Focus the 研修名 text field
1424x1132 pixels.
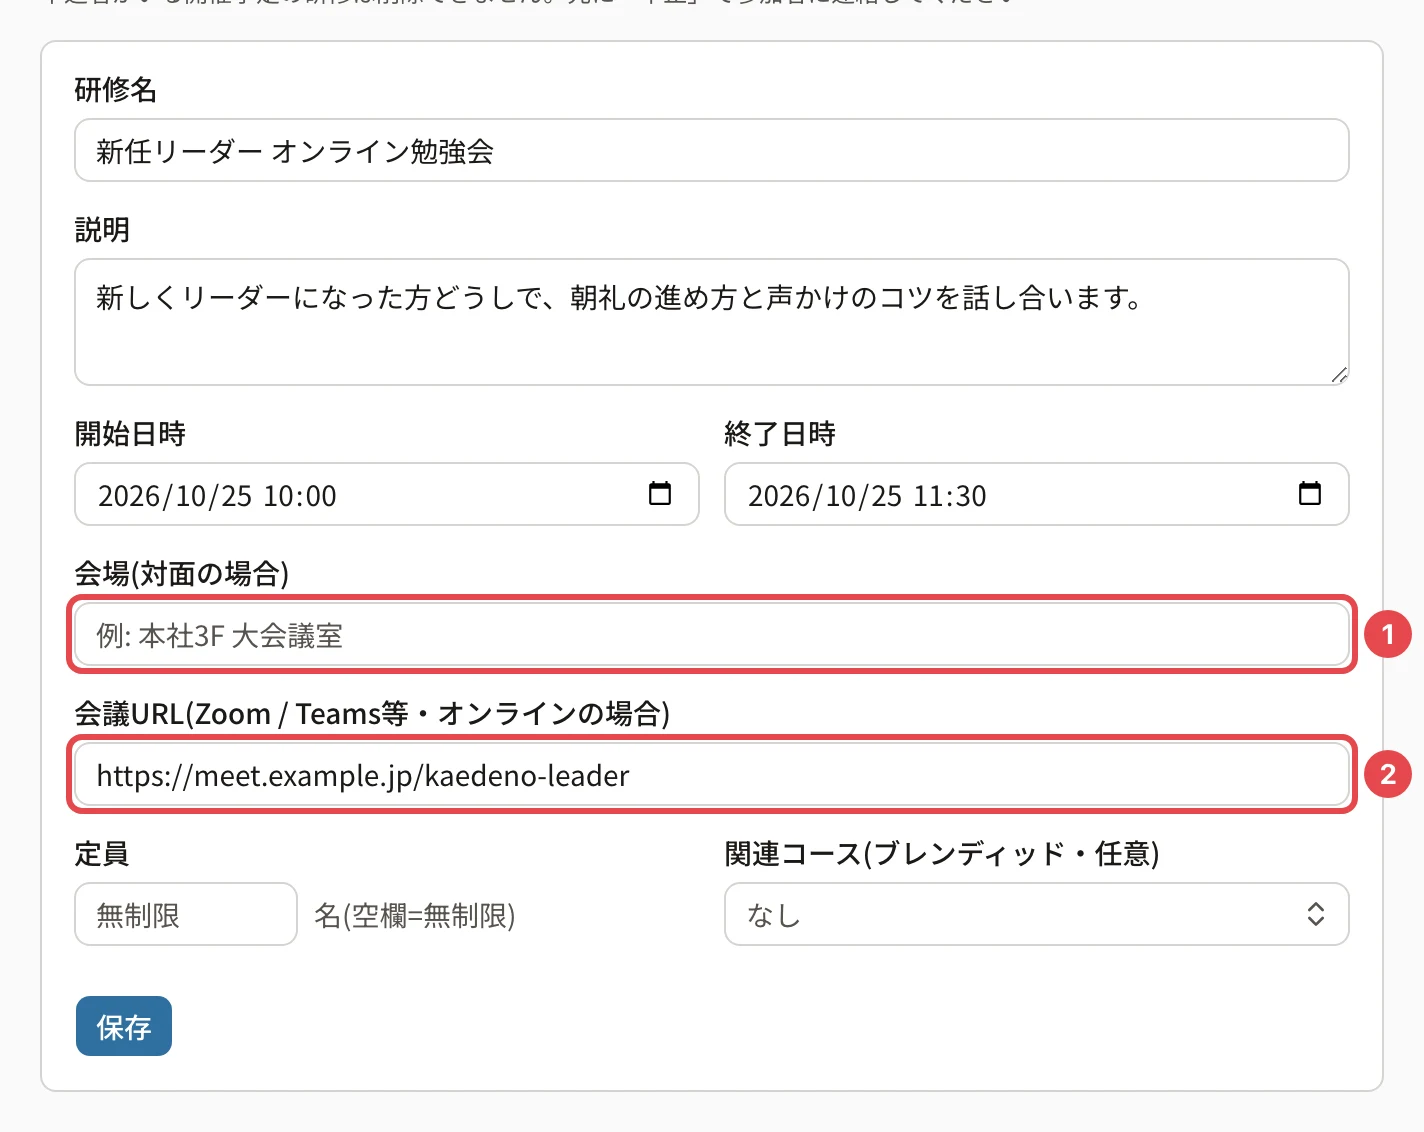(x=712, y=150)
